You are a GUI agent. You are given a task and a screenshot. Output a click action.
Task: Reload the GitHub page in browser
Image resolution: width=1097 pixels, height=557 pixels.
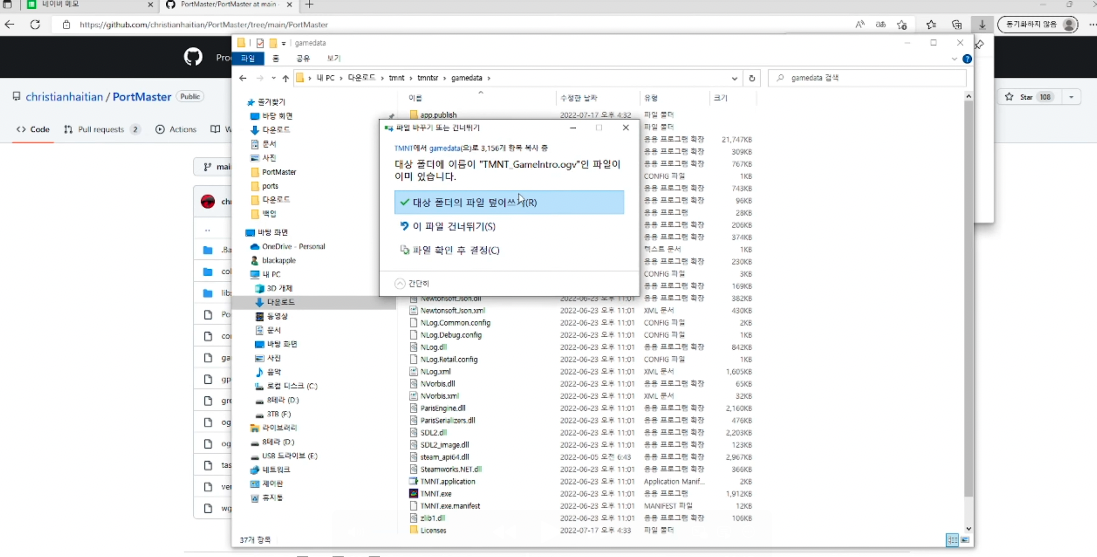point(35,24)
